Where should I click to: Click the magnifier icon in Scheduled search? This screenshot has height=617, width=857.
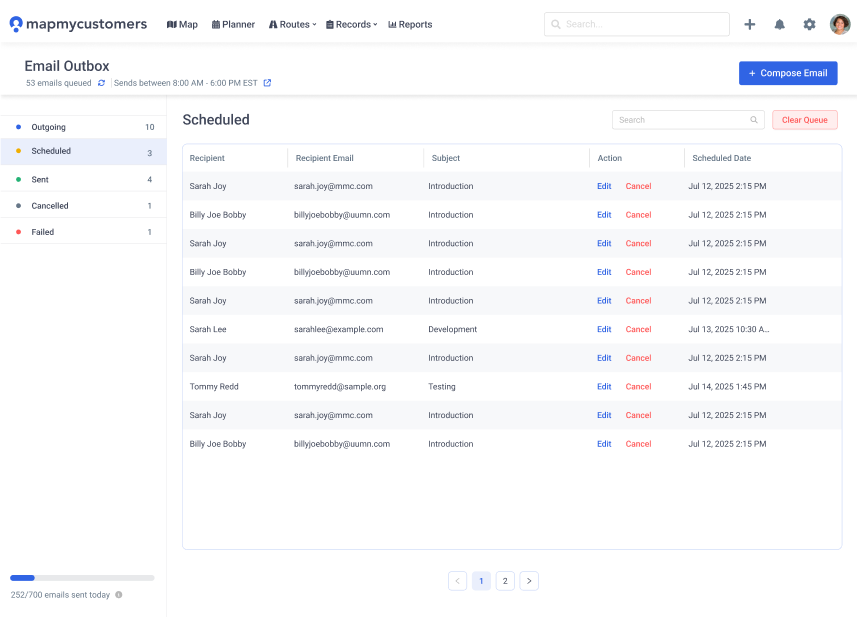754,120
